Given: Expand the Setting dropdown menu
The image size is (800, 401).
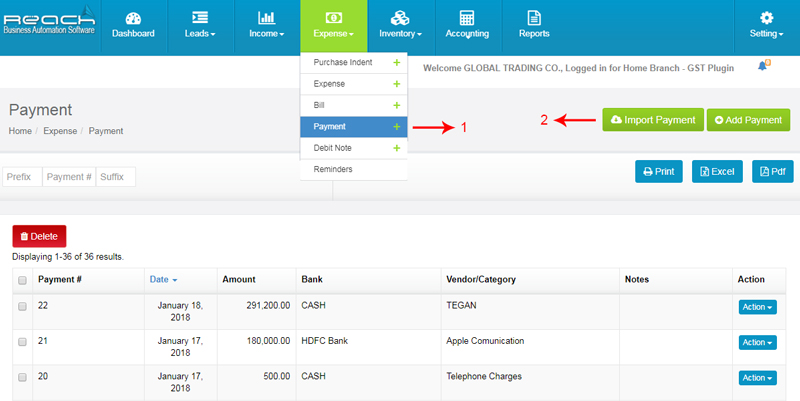Looking at the screenshot, I should click(766, 34).
